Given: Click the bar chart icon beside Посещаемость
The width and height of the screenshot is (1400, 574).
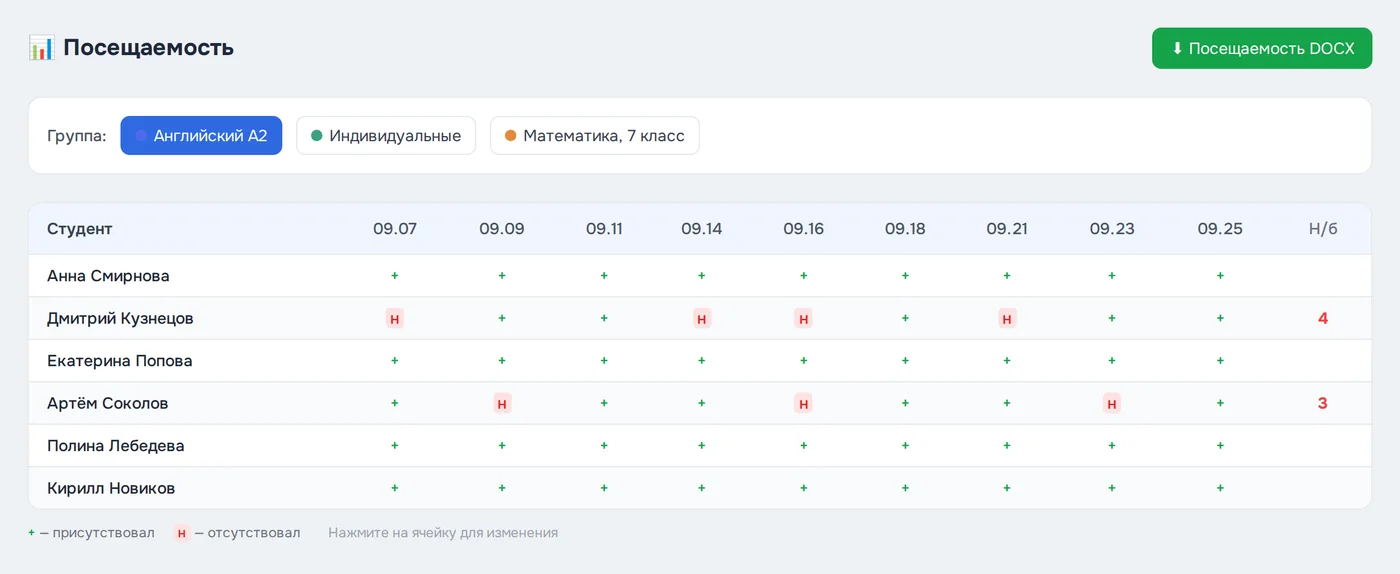Looking at the screenshot, I should (41, 47).
